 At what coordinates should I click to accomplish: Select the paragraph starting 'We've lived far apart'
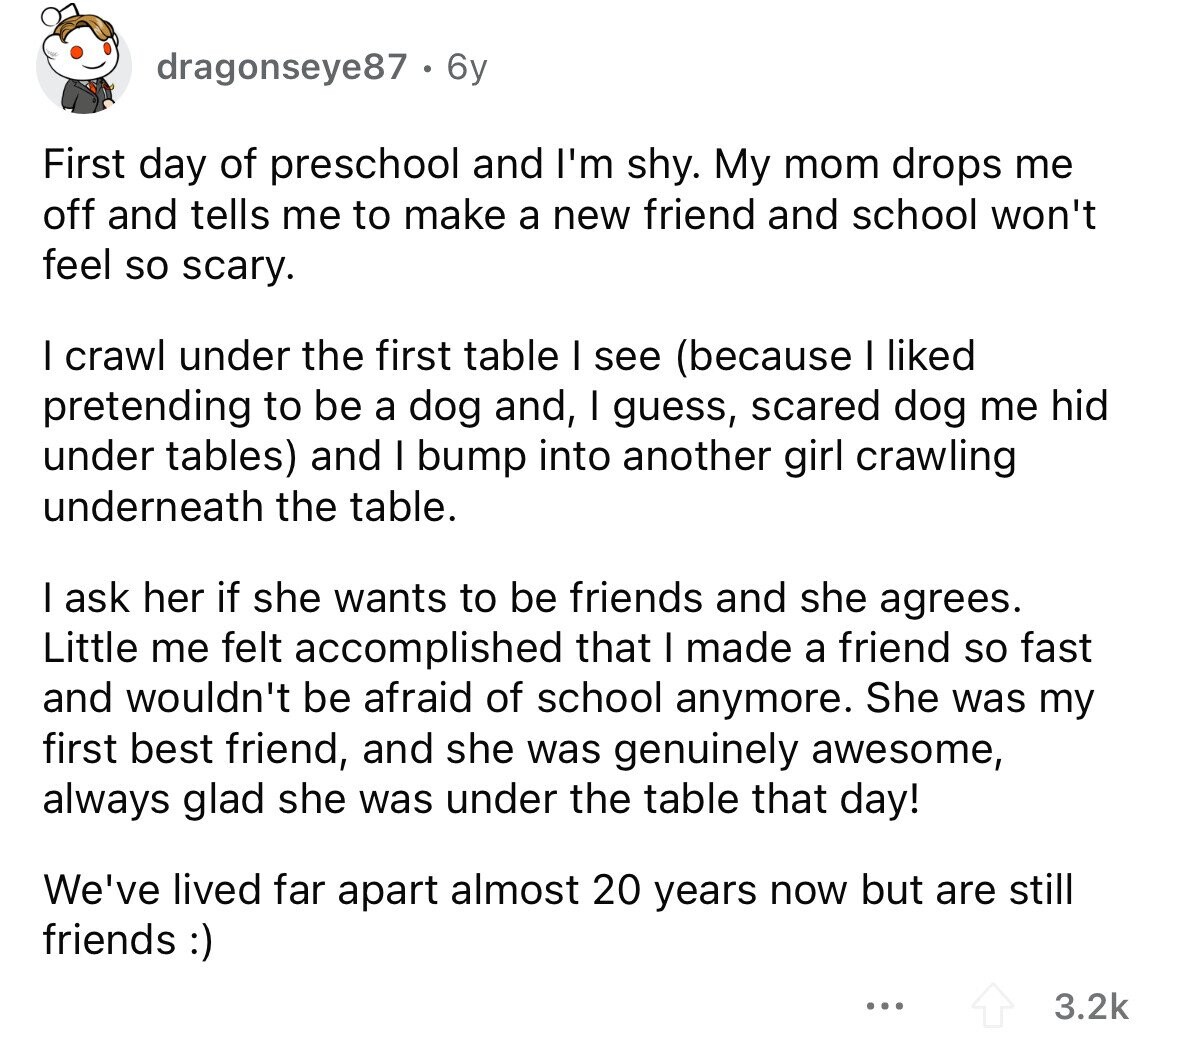click(x=558, y=914)
